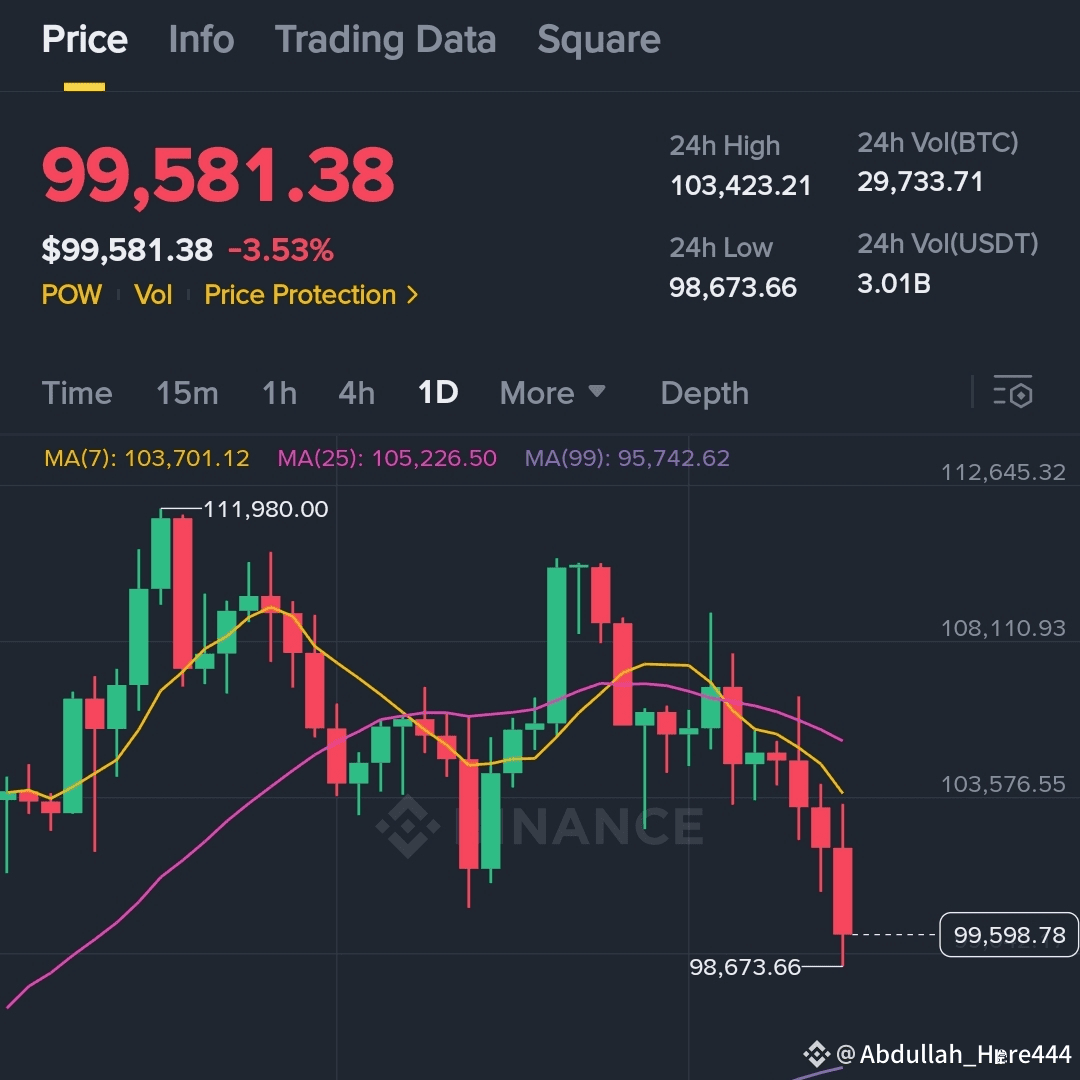1080x1080 pixels.
Task: Click the Vol tag link
Action: tap(153, 295)
